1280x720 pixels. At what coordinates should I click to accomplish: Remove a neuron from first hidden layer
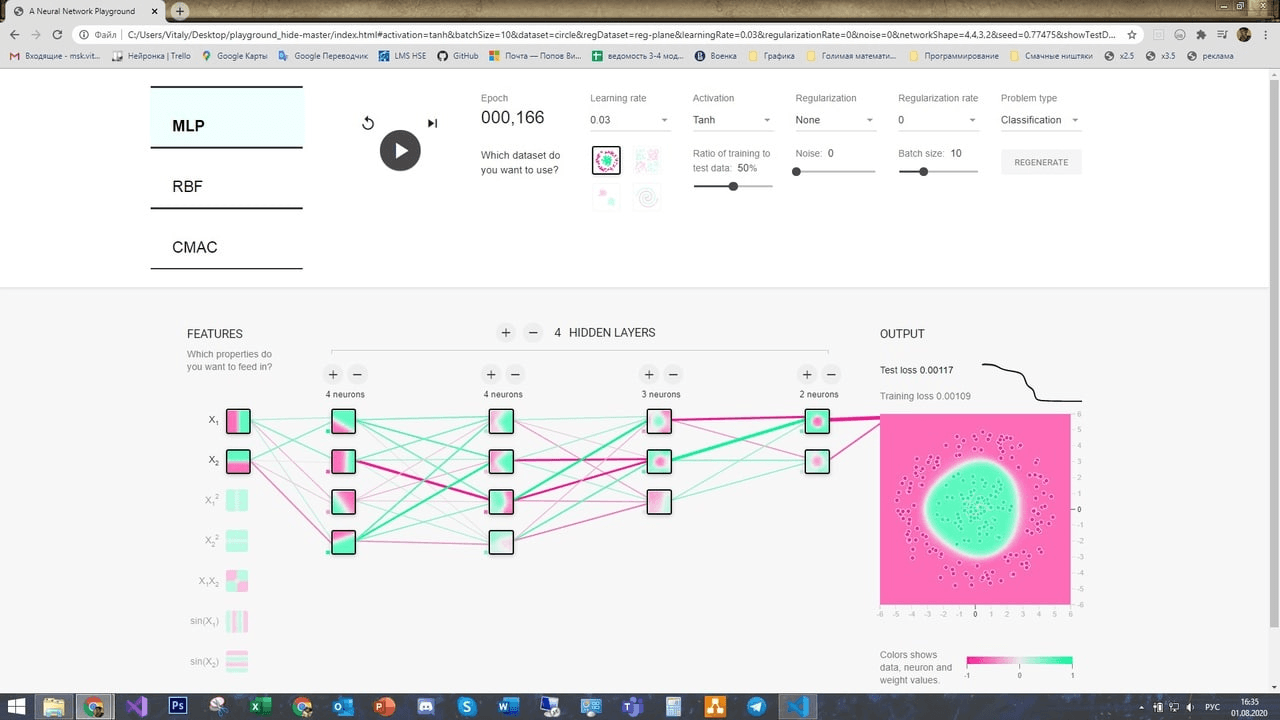357,375
